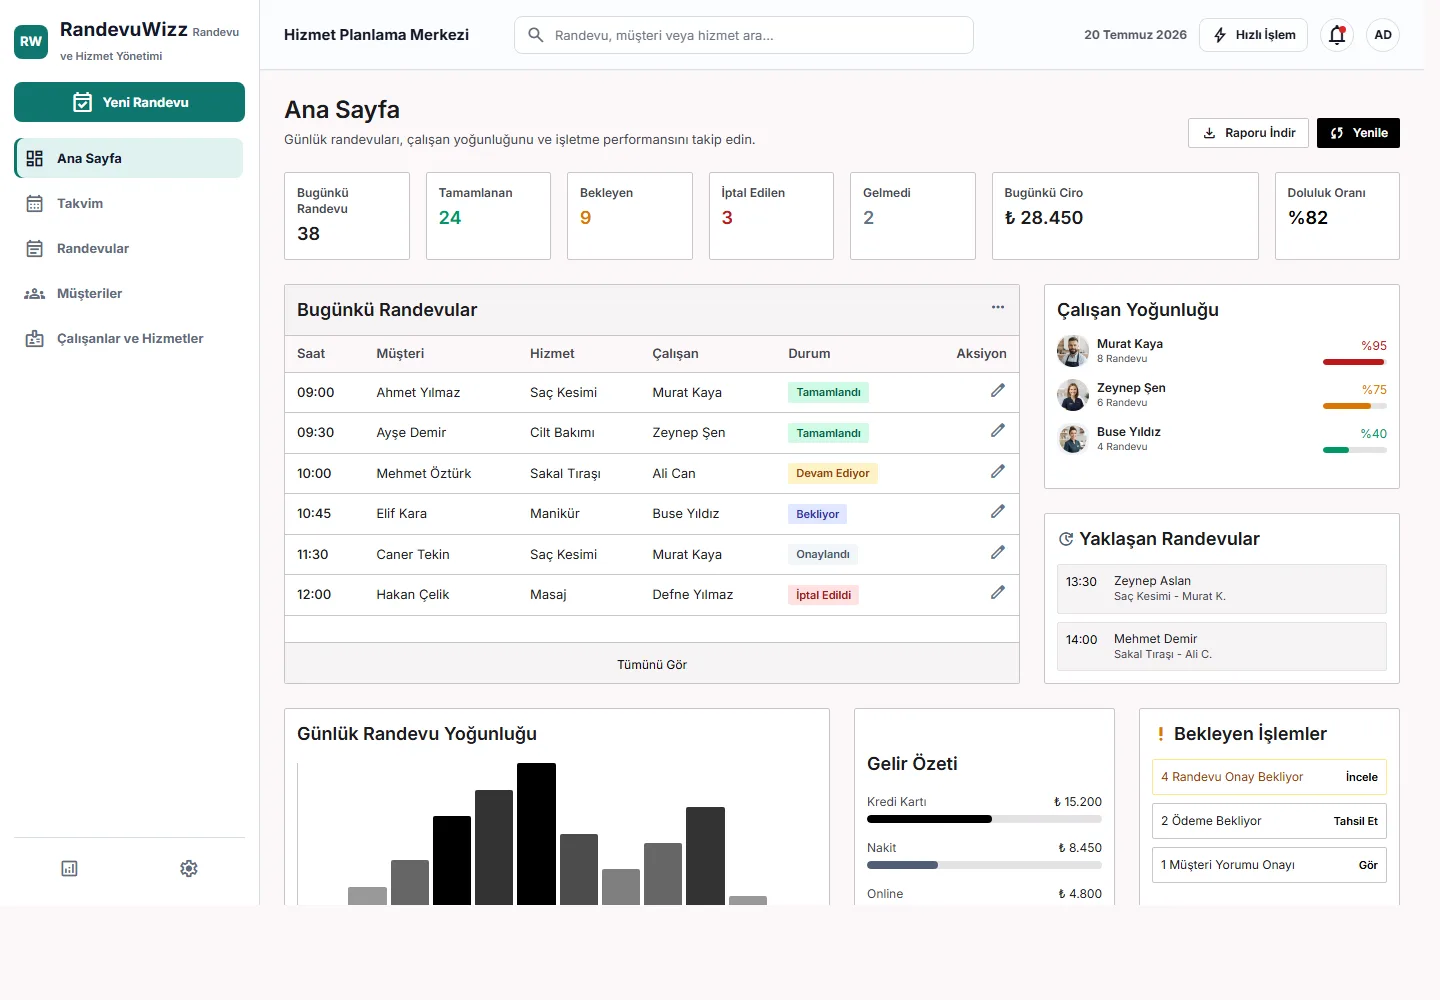Open the Bugünkü Randevular three-dot menu
Image resolution: width=1440 pixels, height=1000 pixels.
pyautogui.click(x=998, y=307)
